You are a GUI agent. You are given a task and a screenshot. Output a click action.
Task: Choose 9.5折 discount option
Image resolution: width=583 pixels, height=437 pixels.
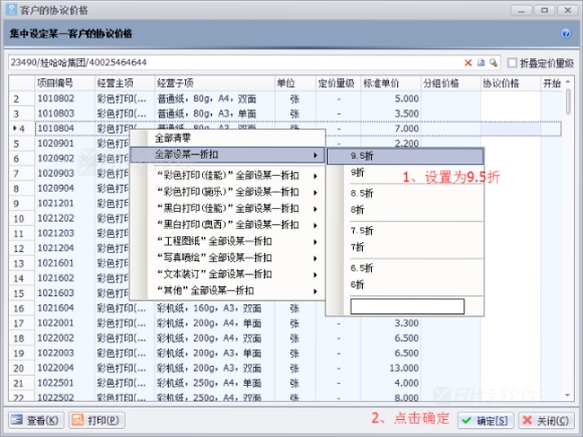point(405,156)
